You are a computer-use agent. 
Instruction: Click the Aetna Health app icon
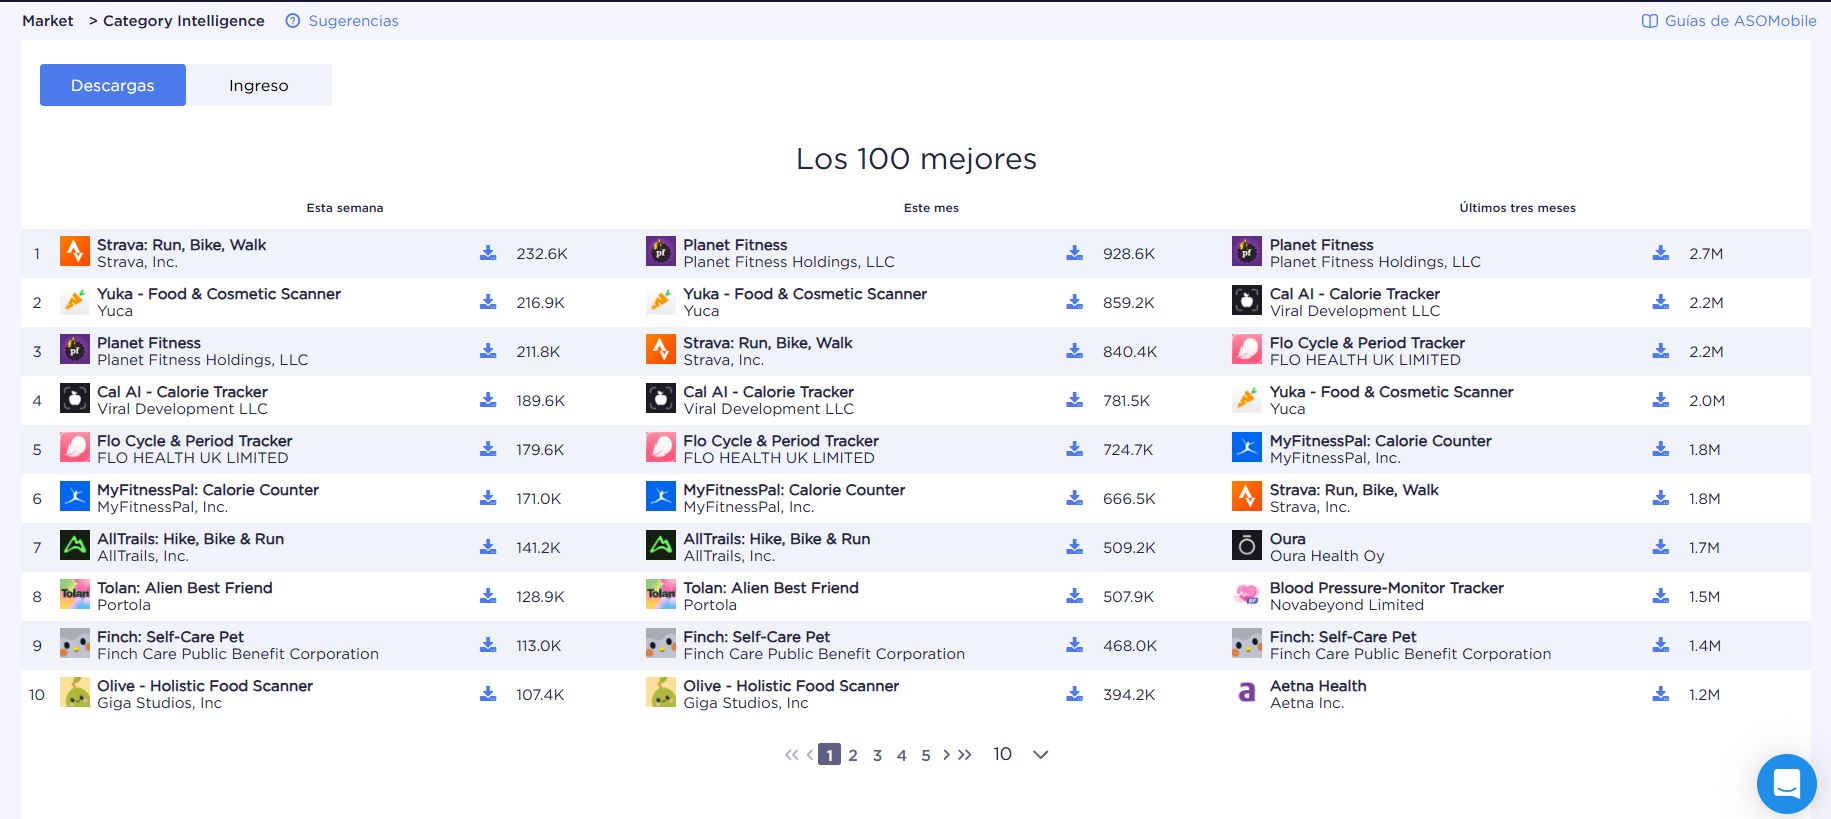pyautogui.click(x=1247, y=693)
